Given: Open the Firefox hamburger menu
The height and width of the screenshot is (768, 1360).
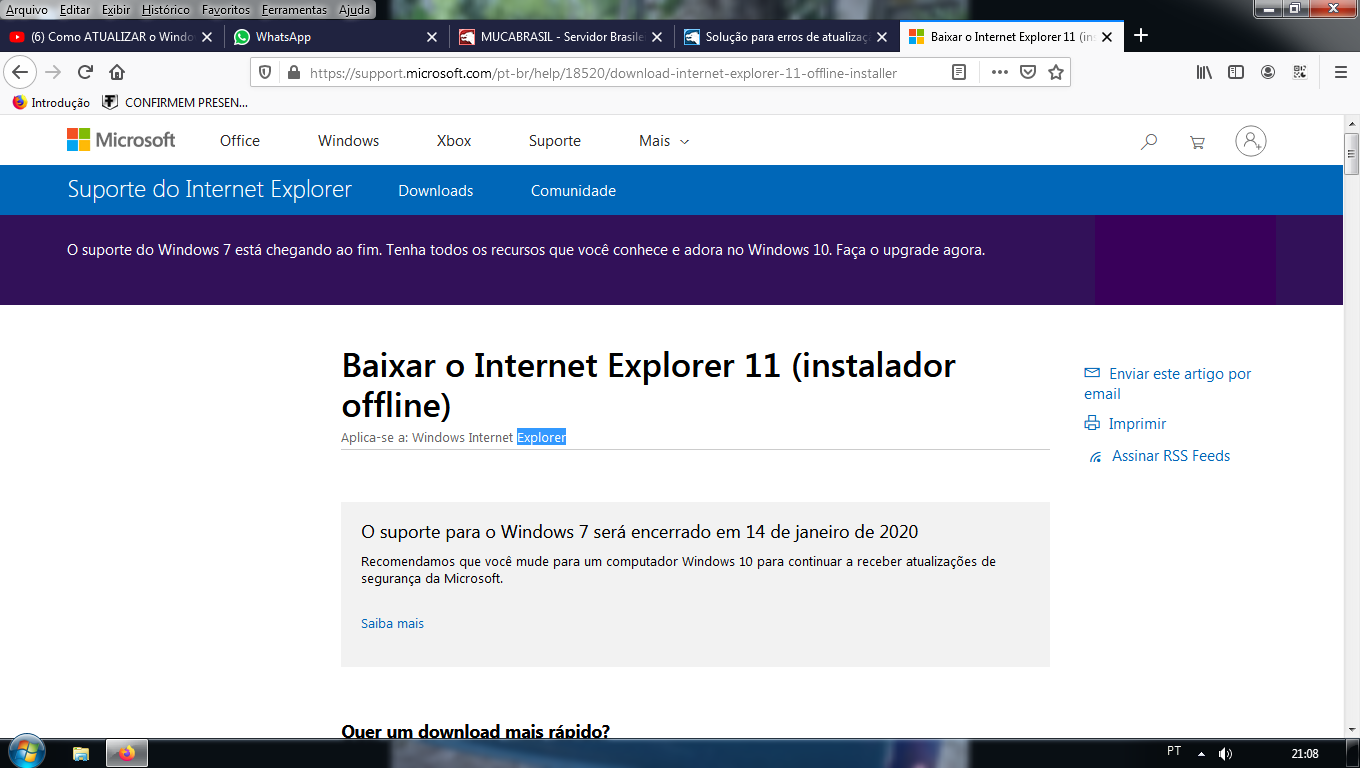Looking at the screenshot, I should [1340, 72].
